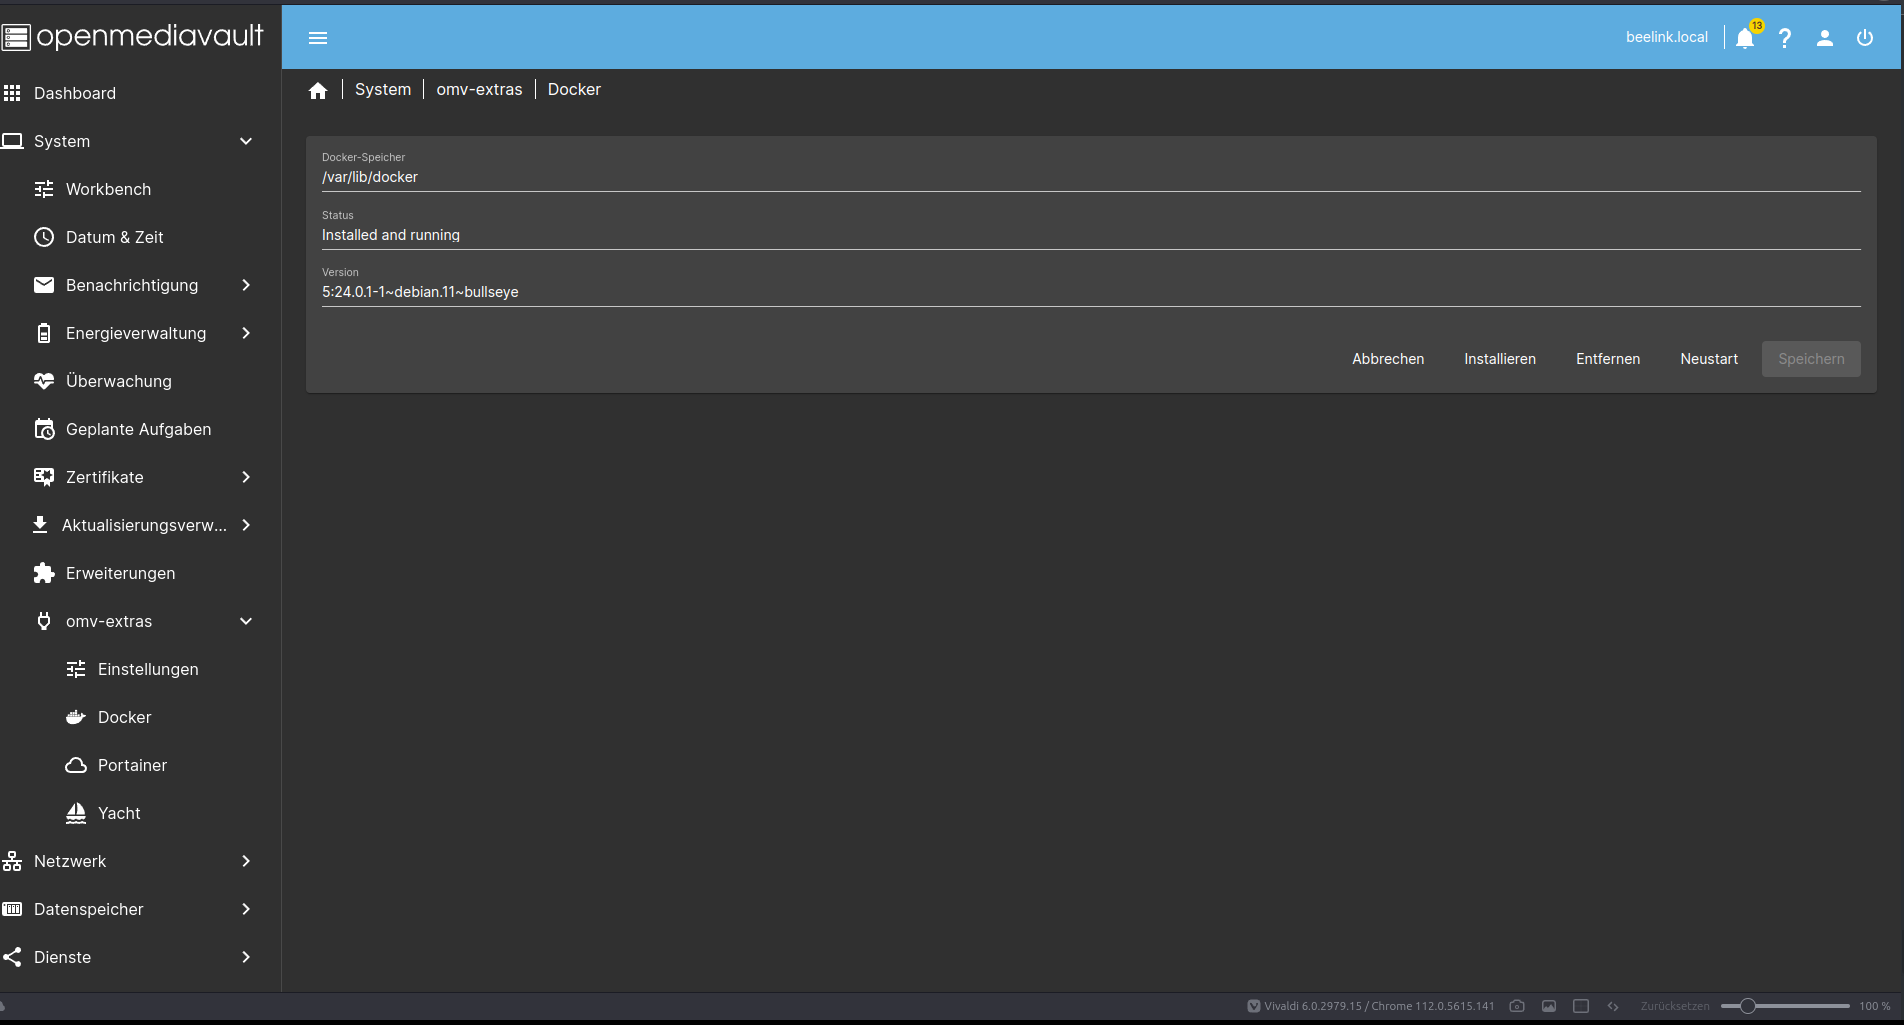The height and width of the screenshot is (1025, 1904).
Task: Click the openmediavault logo
Action: [x=132, y=37]
